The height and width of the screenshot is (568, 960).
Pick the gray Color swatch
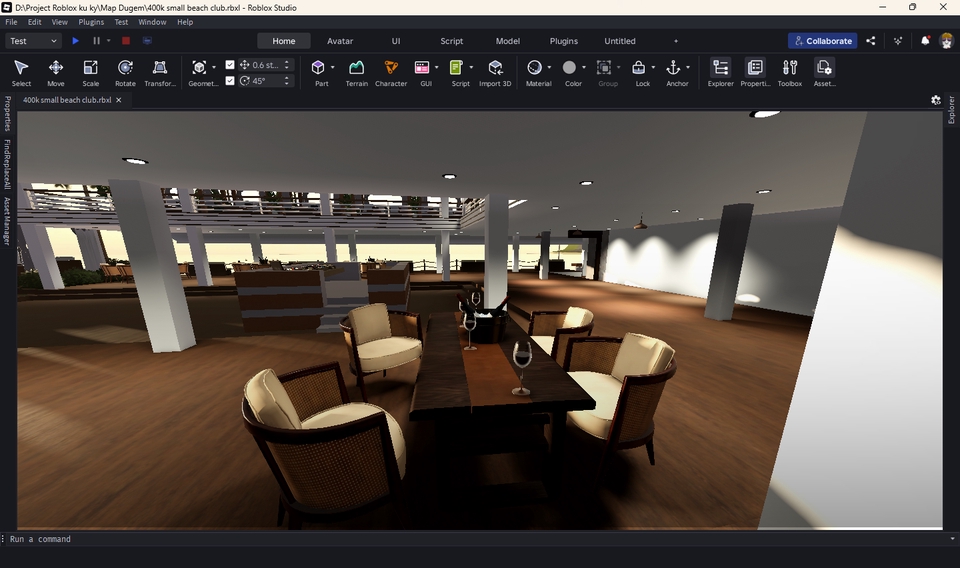pos(569,68)
